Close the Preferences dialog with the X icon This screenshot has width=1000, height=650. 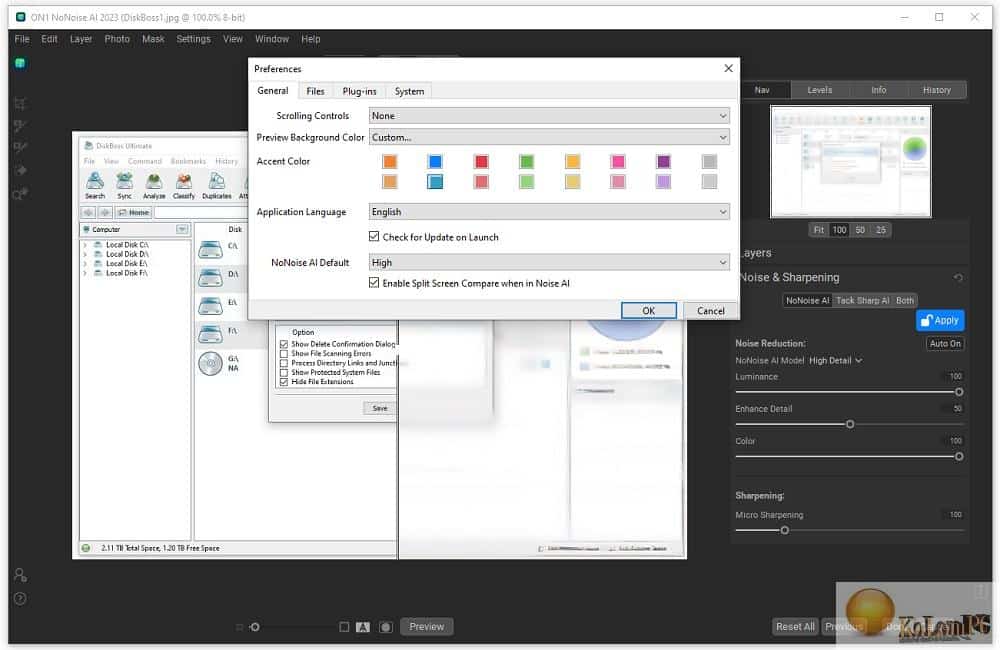click(728, 68)
